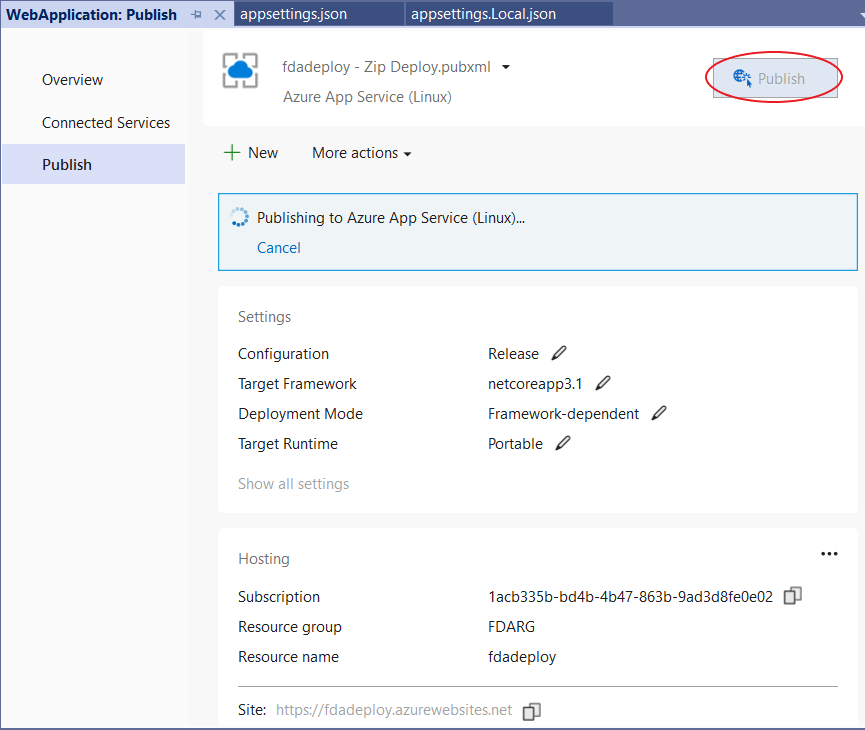Click the Target Framework label
The width and height of the screenshot is (865, 730).
click(297, 384)
